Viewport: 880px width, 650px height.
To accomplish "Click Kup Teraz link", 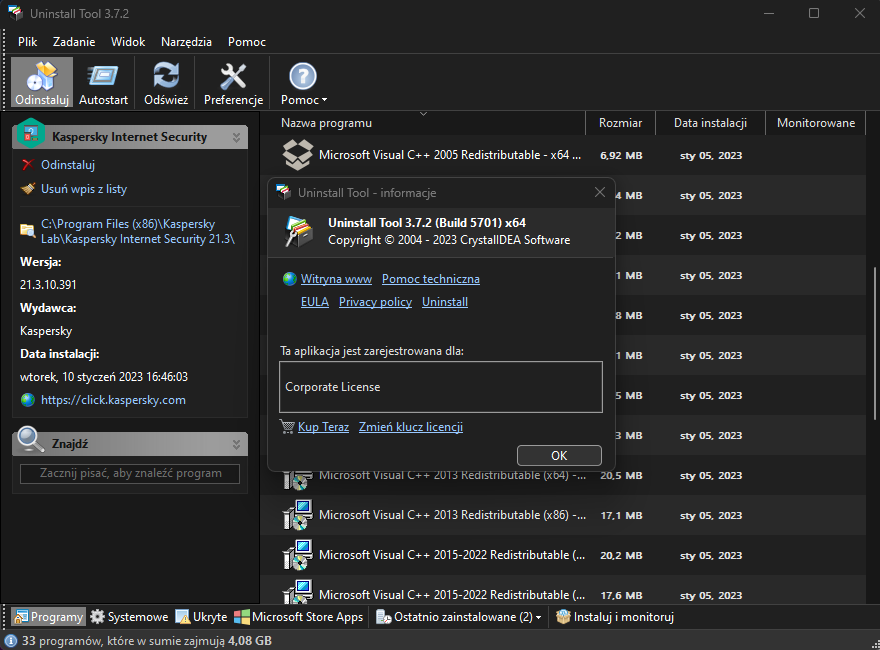I will [x=323, y=427].
